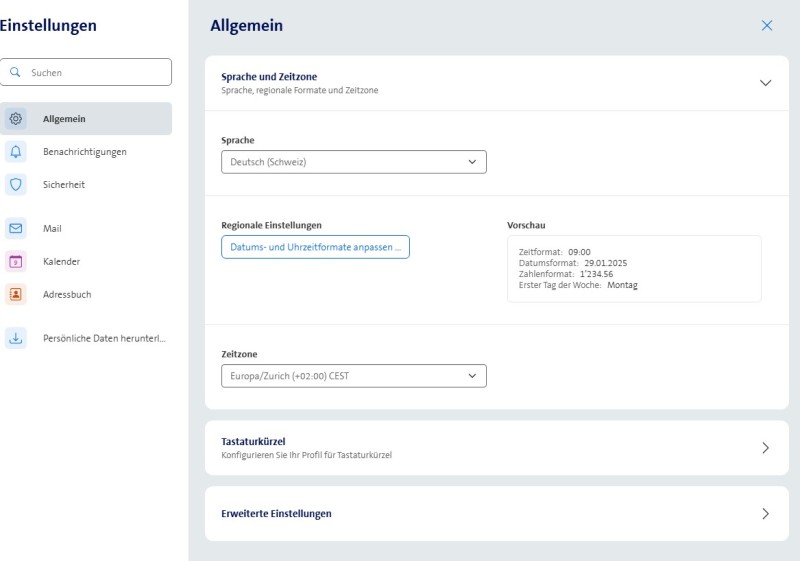Click the Allgemein gear icon
Viewport: 800px width, 561px height.
pyautogui.click(x=16, y=119)
